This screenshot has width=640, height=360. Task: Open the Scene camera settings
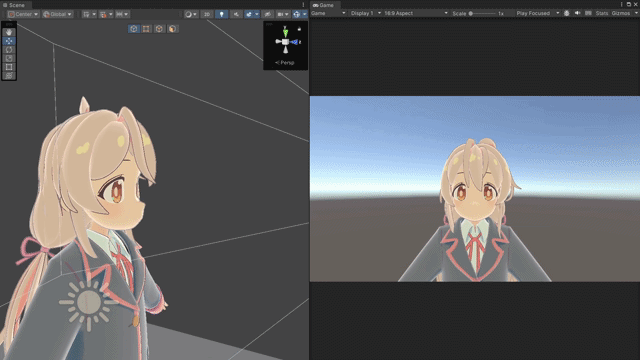pos(282,14)
